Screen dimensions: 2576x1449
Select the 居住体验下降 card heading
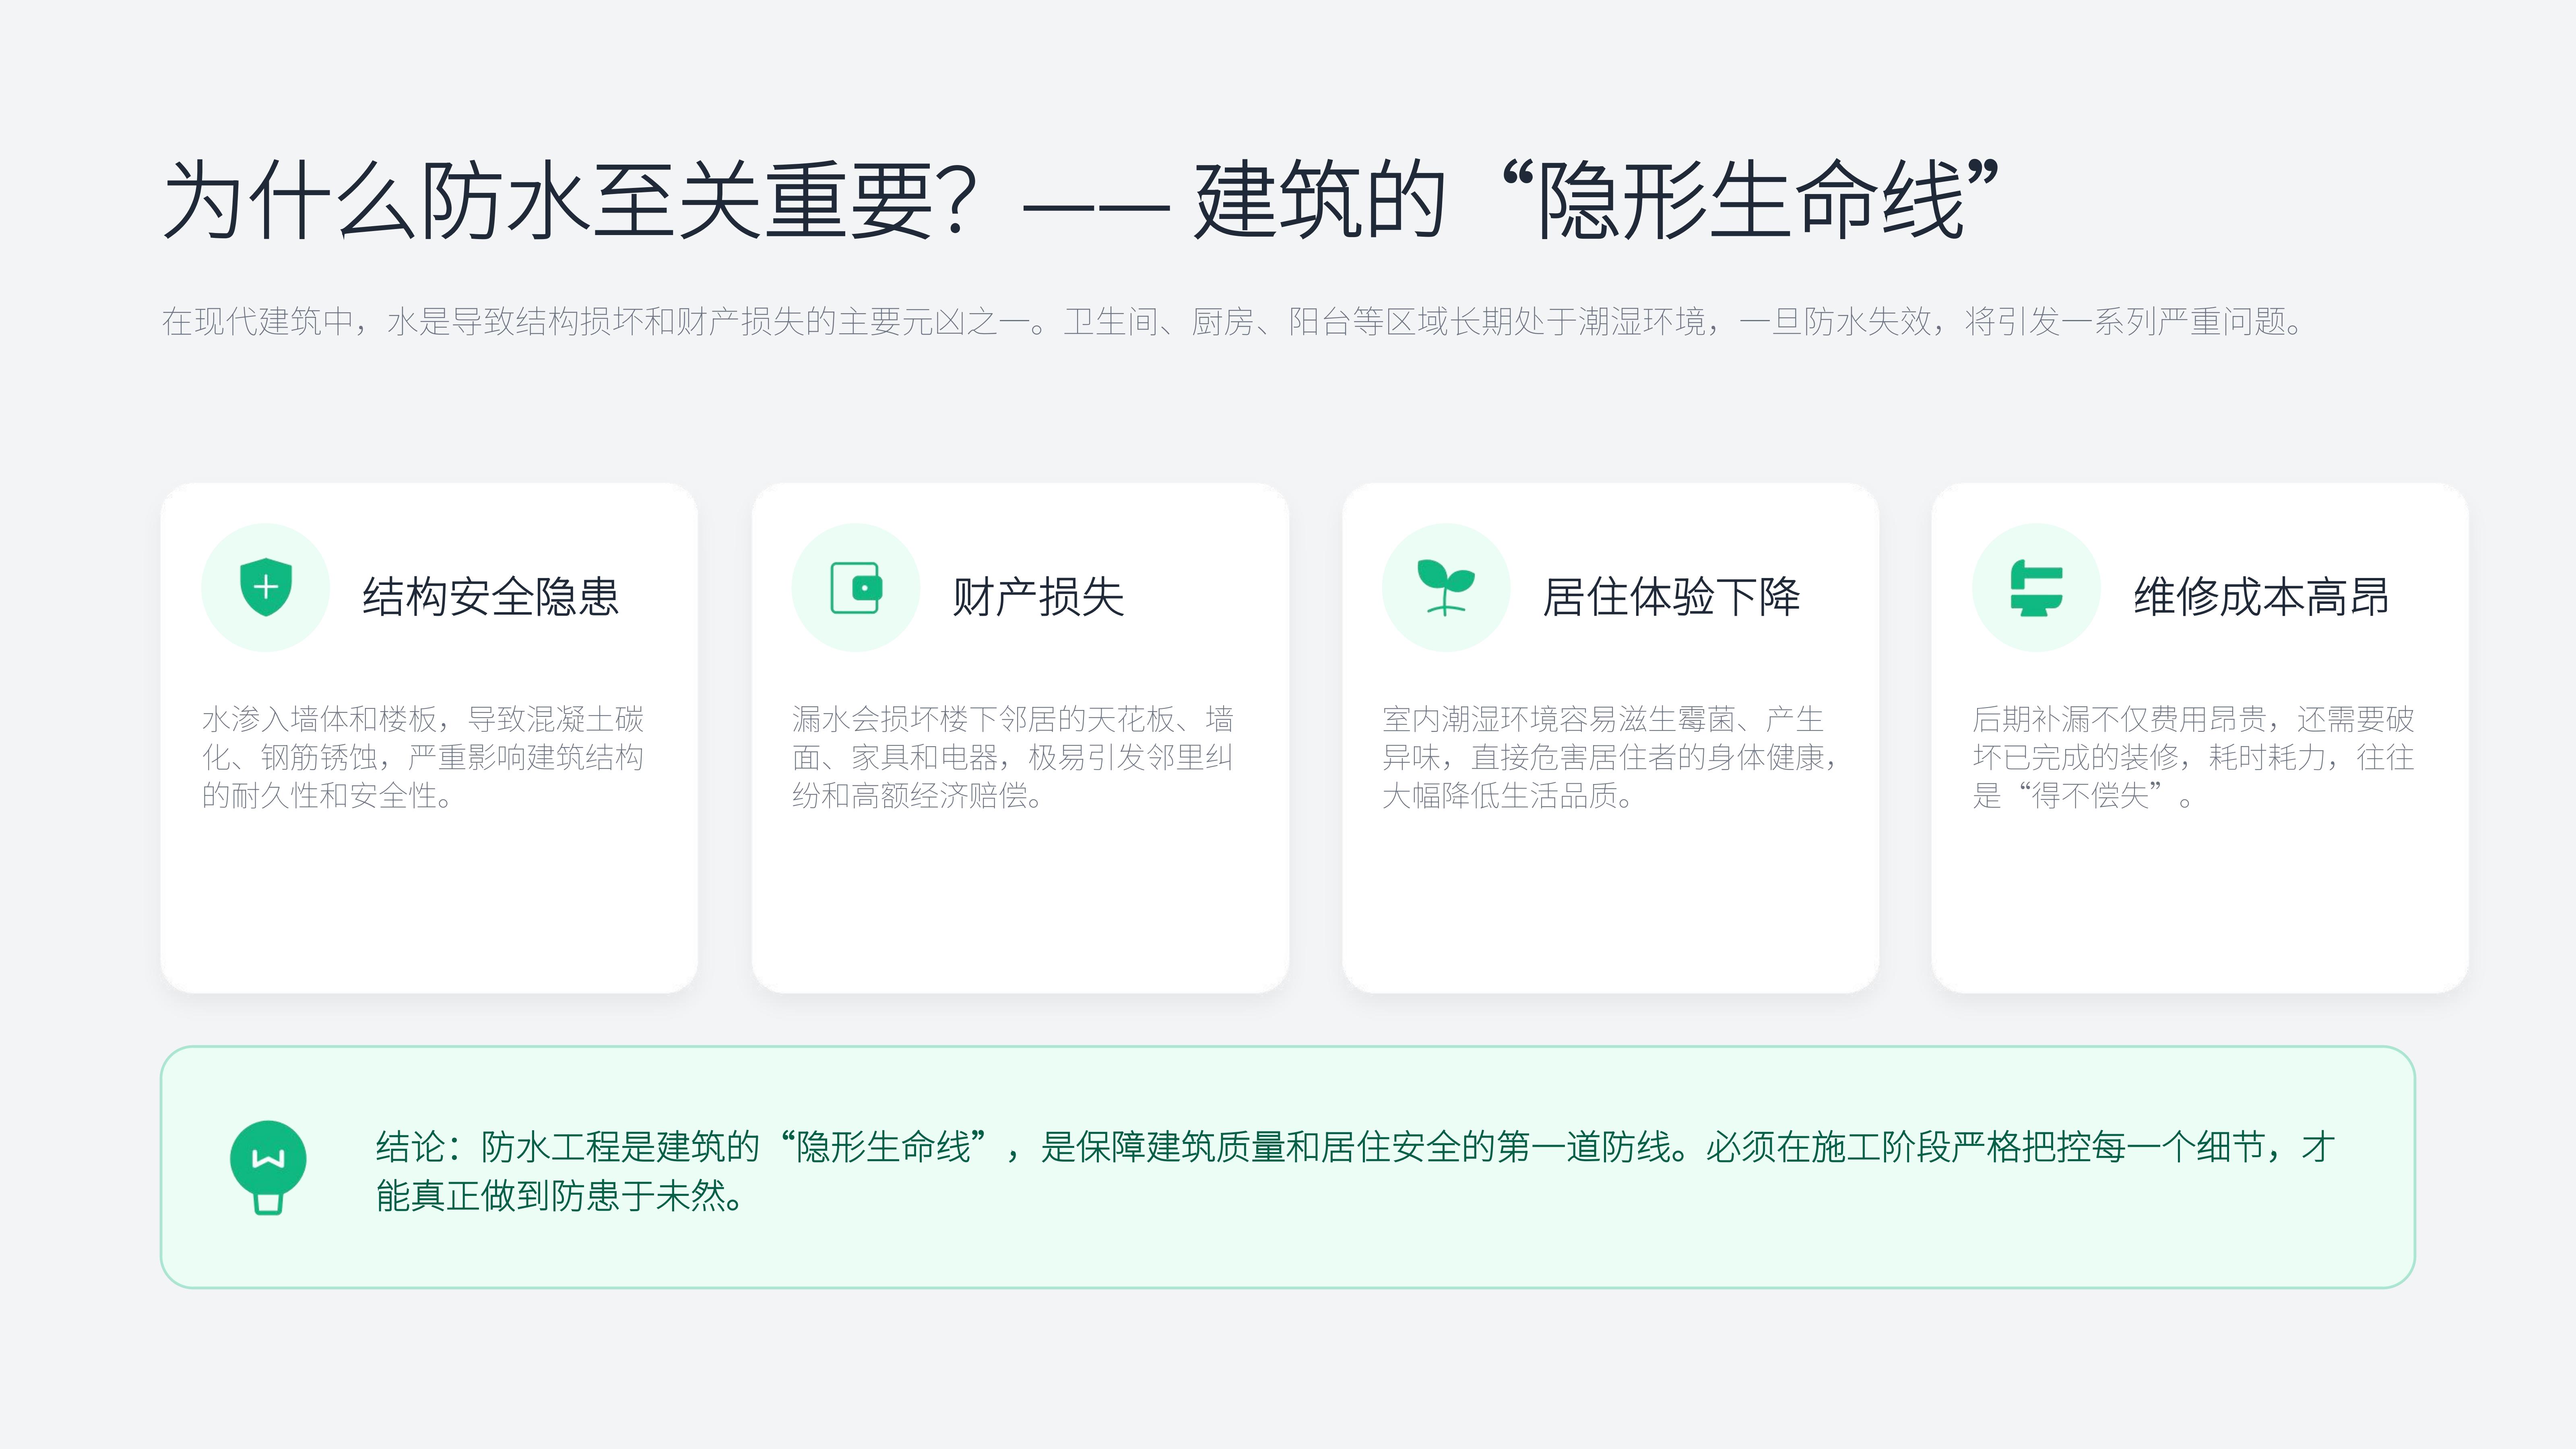click(1671, 597)
